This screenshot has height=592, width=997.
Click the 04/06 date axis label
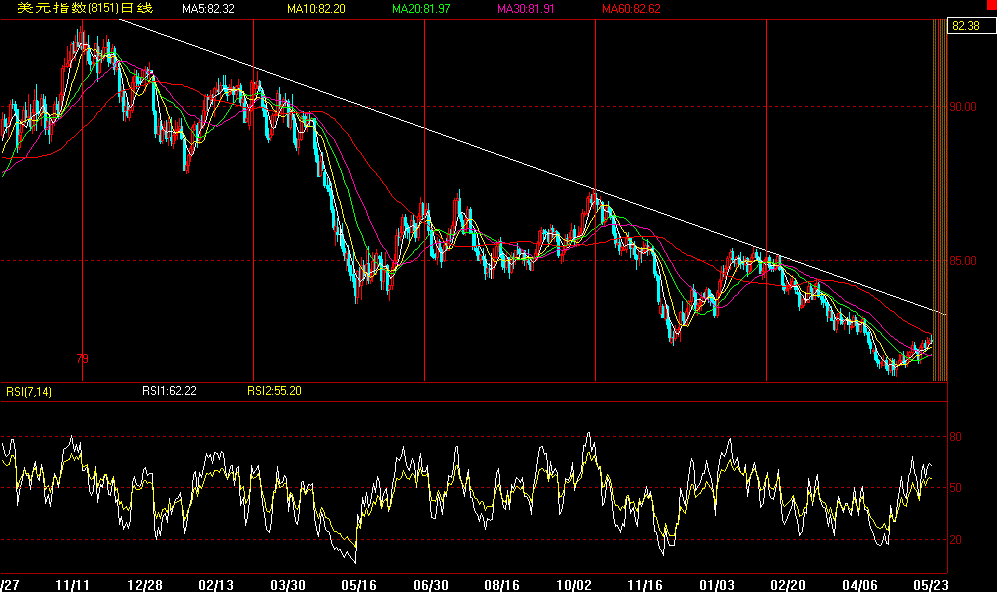click(x=860, y=585)
